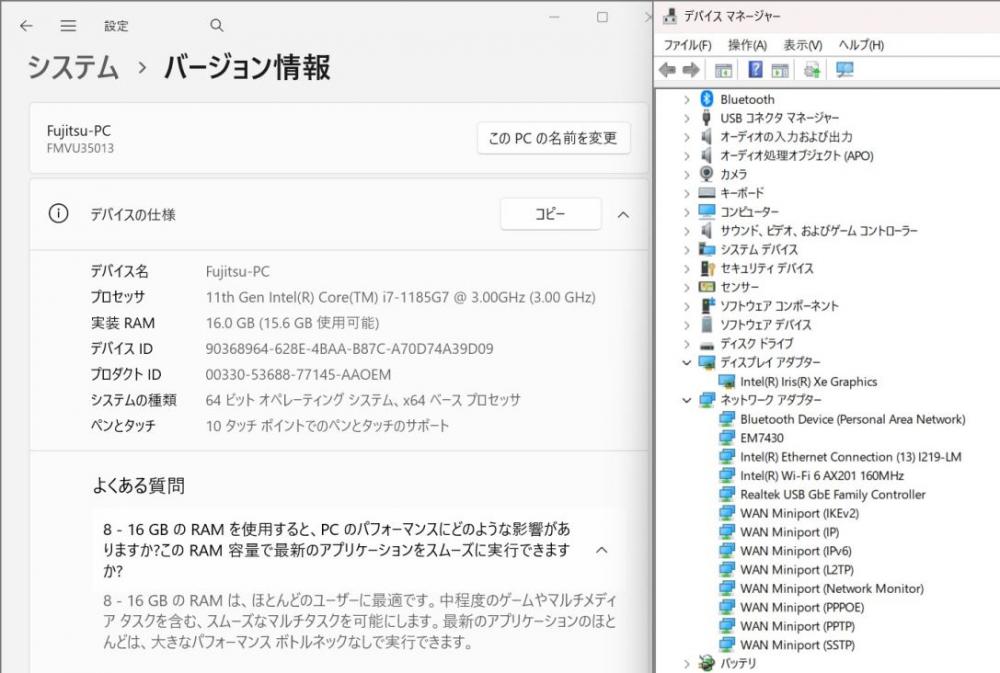
Task: Click この PC の名前を変更 button
Action: click(553, 138)
